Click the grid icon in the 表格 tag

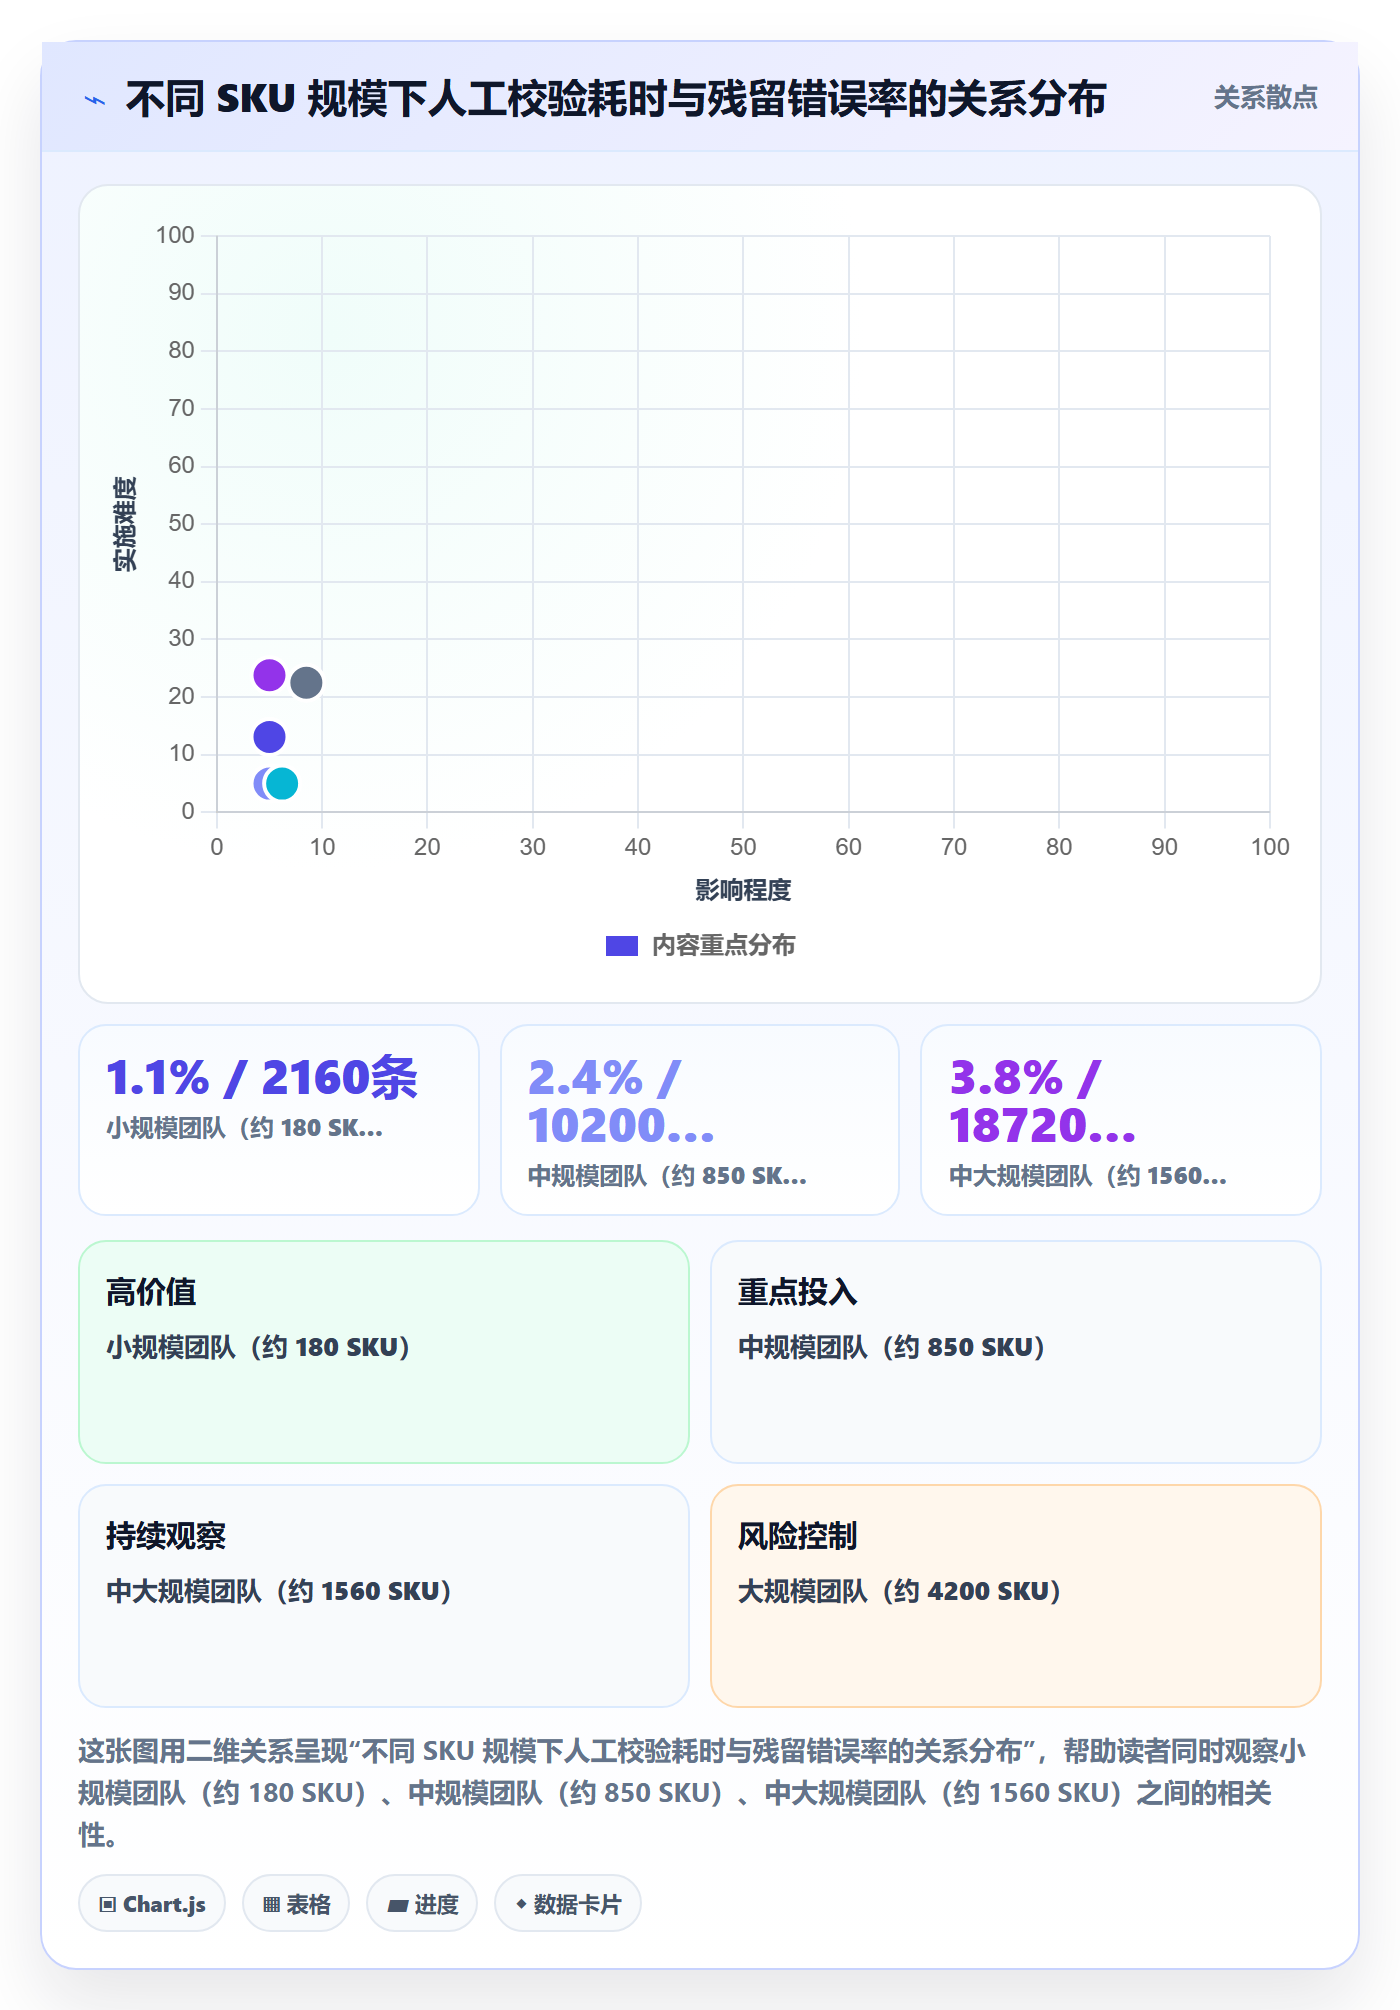[x=271, y=1904]
